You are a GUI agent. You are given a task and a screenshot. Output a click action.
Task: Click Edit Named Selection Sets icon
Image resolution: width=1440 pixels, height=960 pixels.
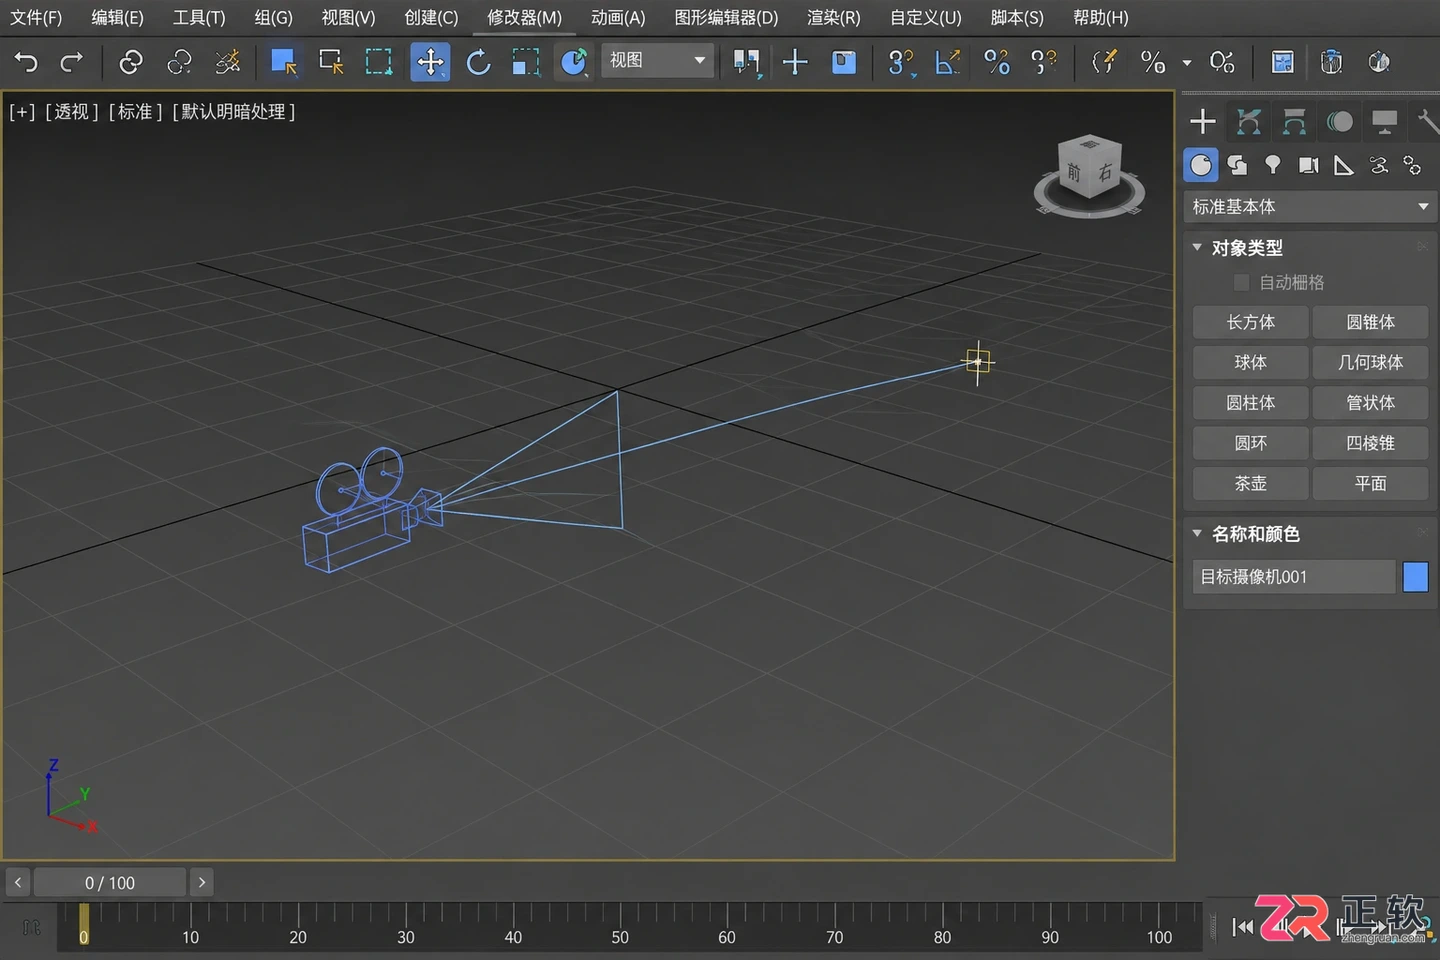pos(1104,62)
